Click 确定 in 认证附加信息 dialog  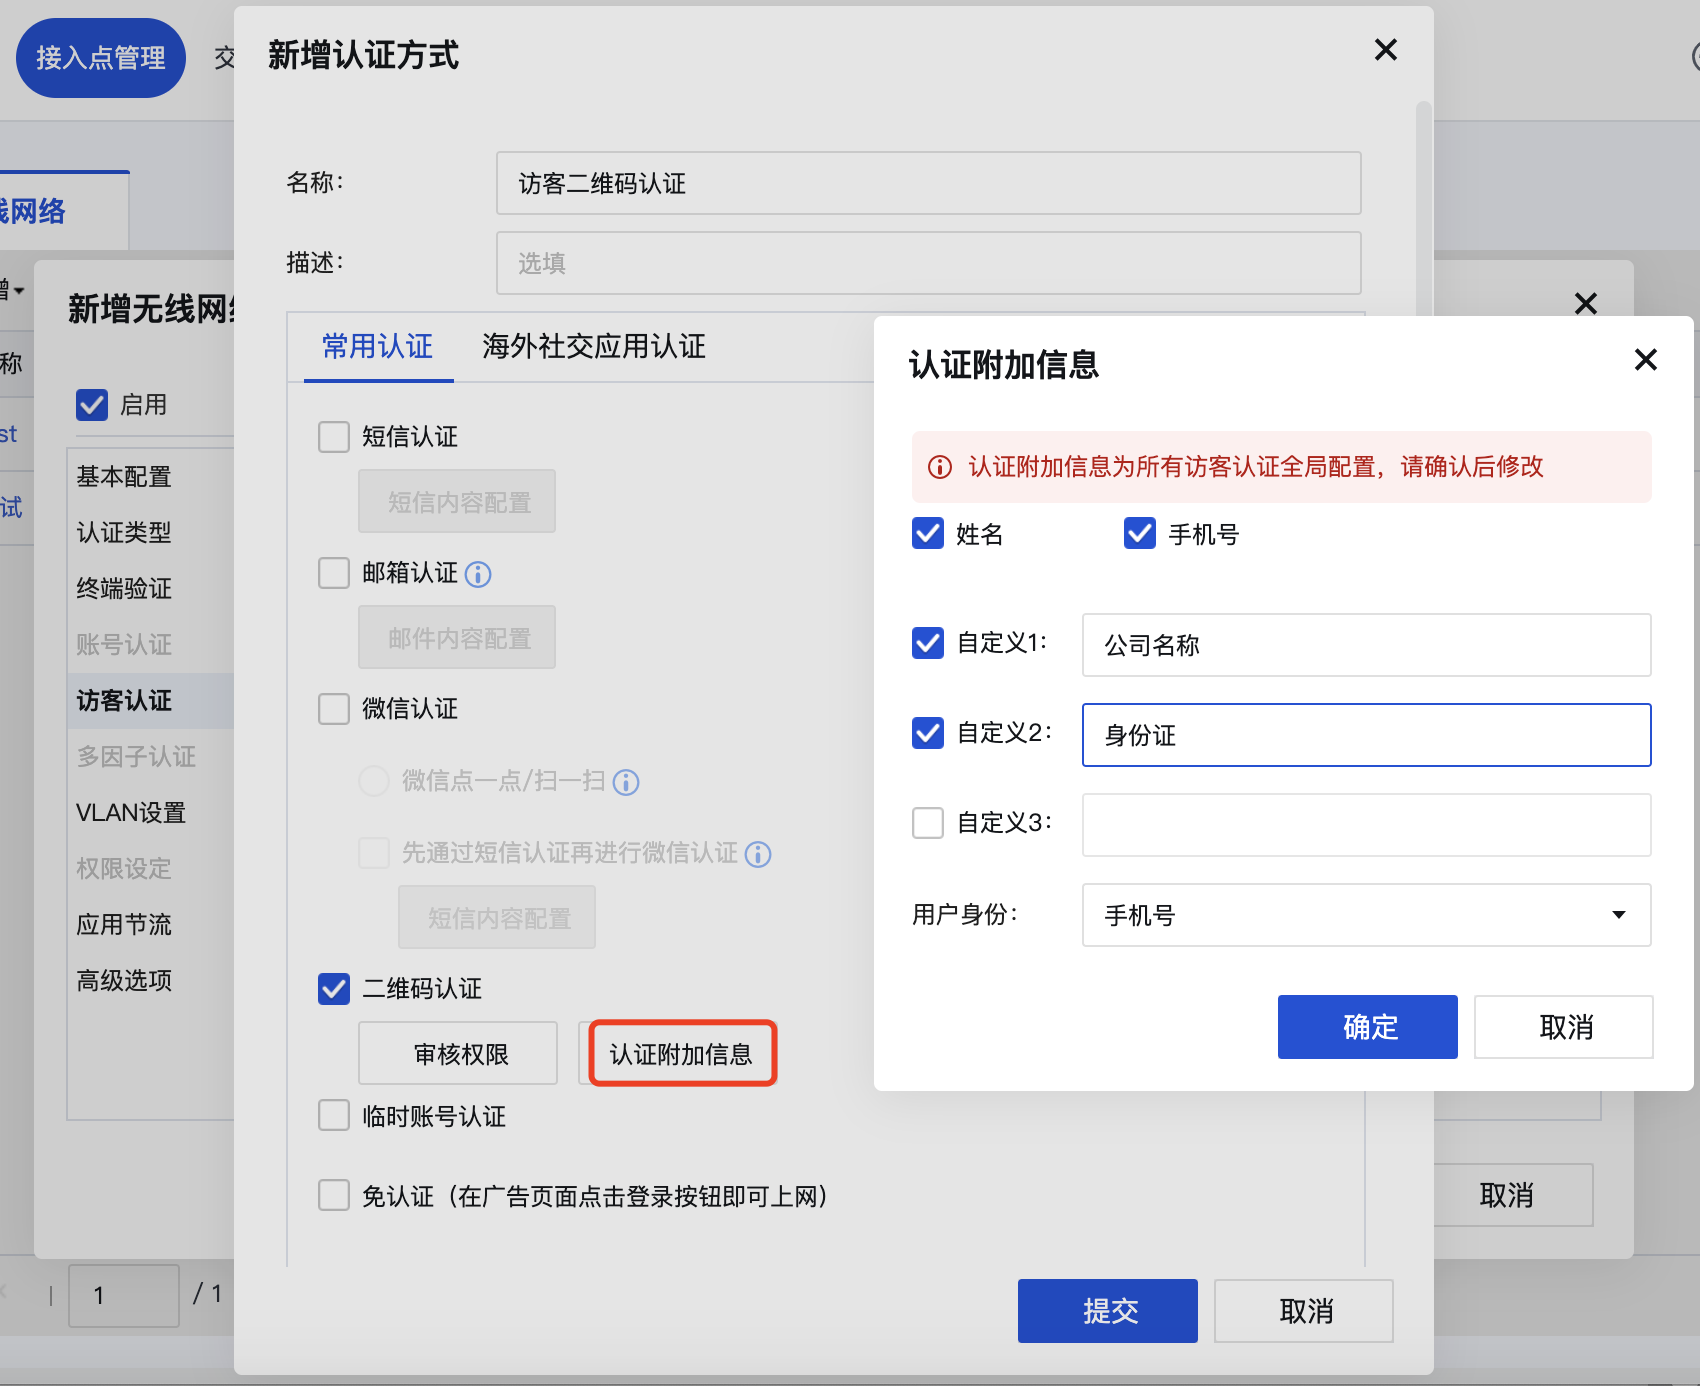click(x=1368, y=1027)
